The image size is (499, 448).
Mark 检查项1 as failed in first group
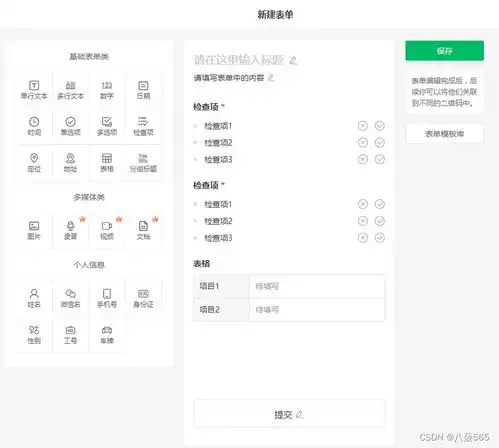363,126
